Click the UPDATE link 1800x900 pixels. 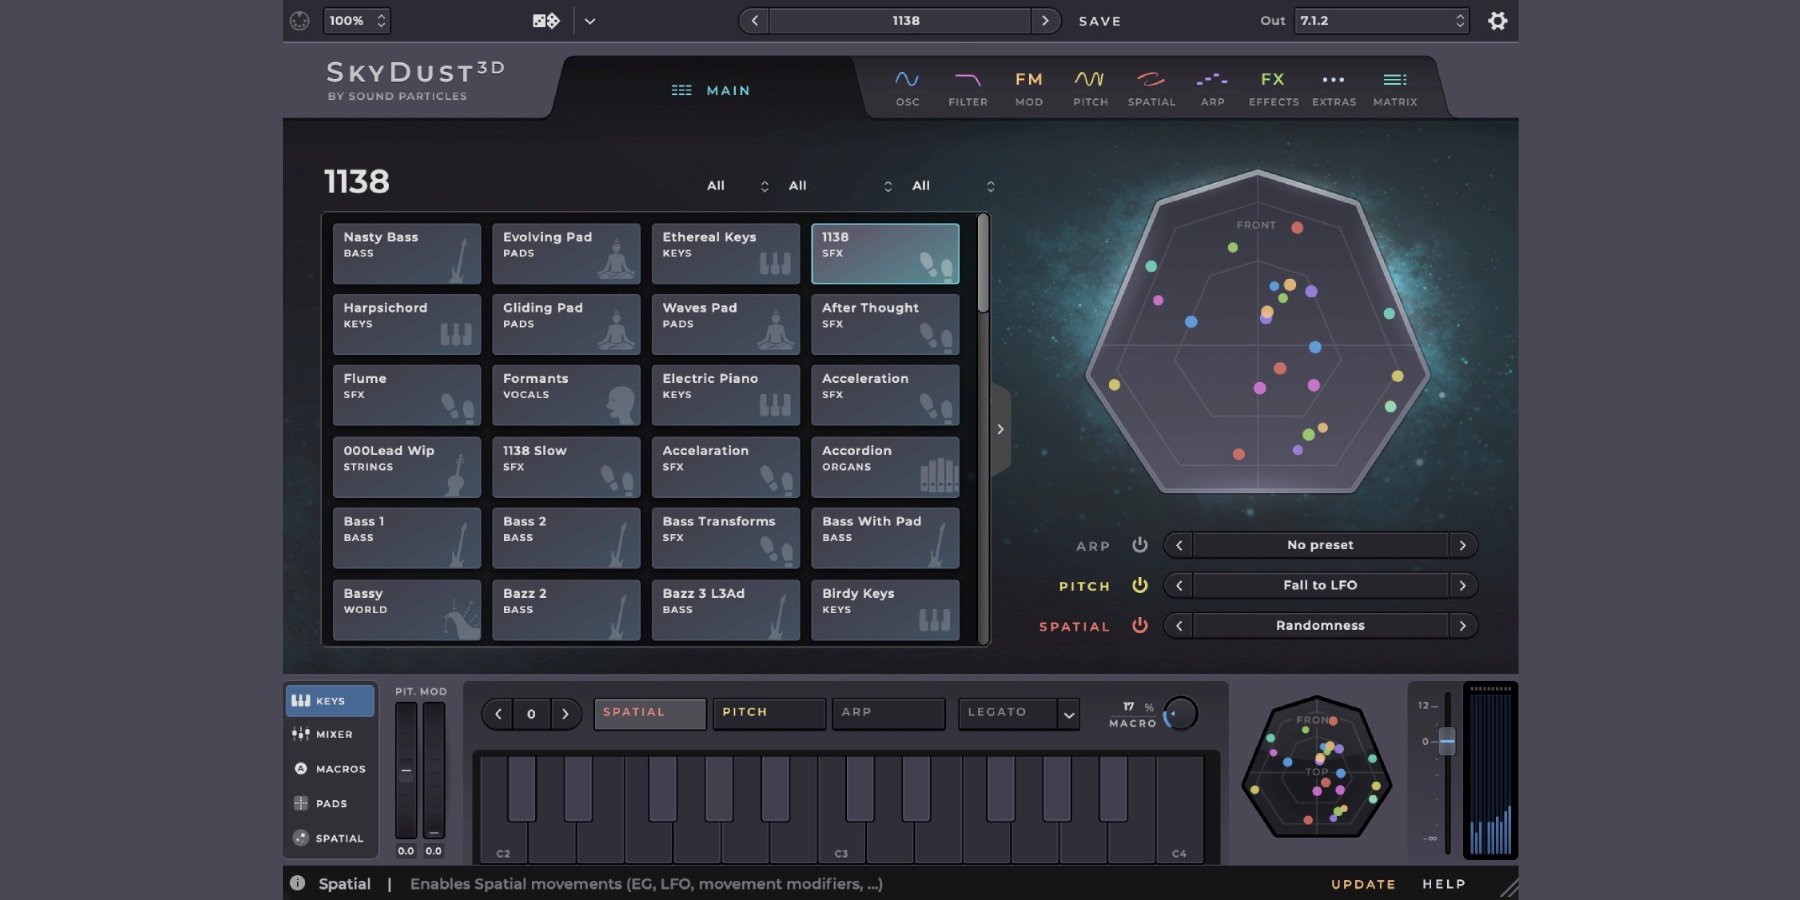click(x=1362, y=884)
